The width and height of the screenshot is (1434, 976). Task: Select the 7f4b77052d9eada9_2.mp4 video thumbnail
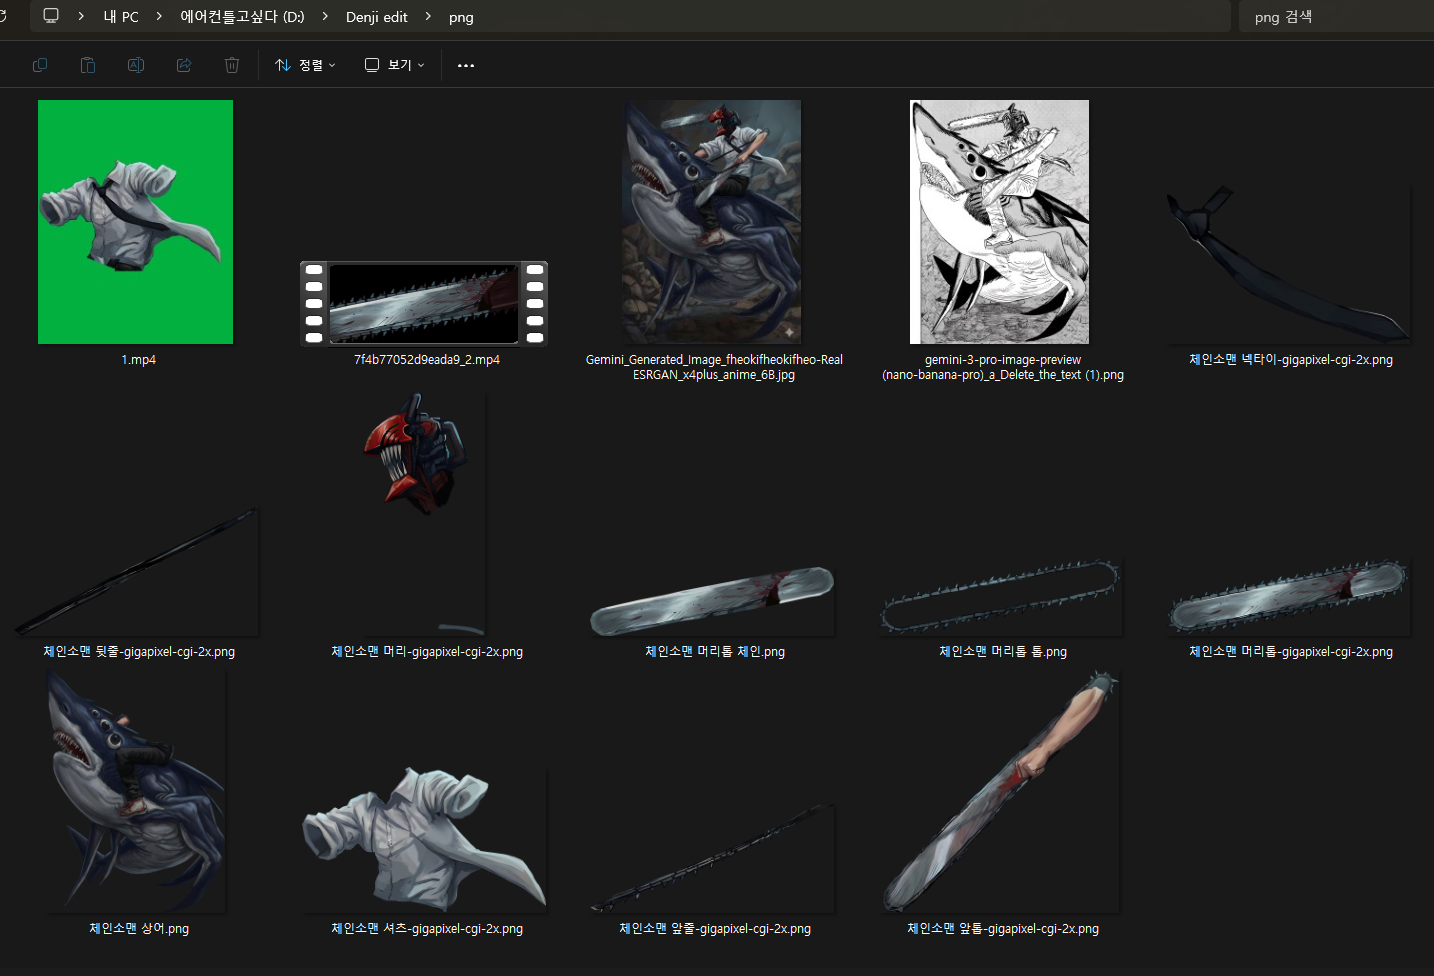point(424,304)
